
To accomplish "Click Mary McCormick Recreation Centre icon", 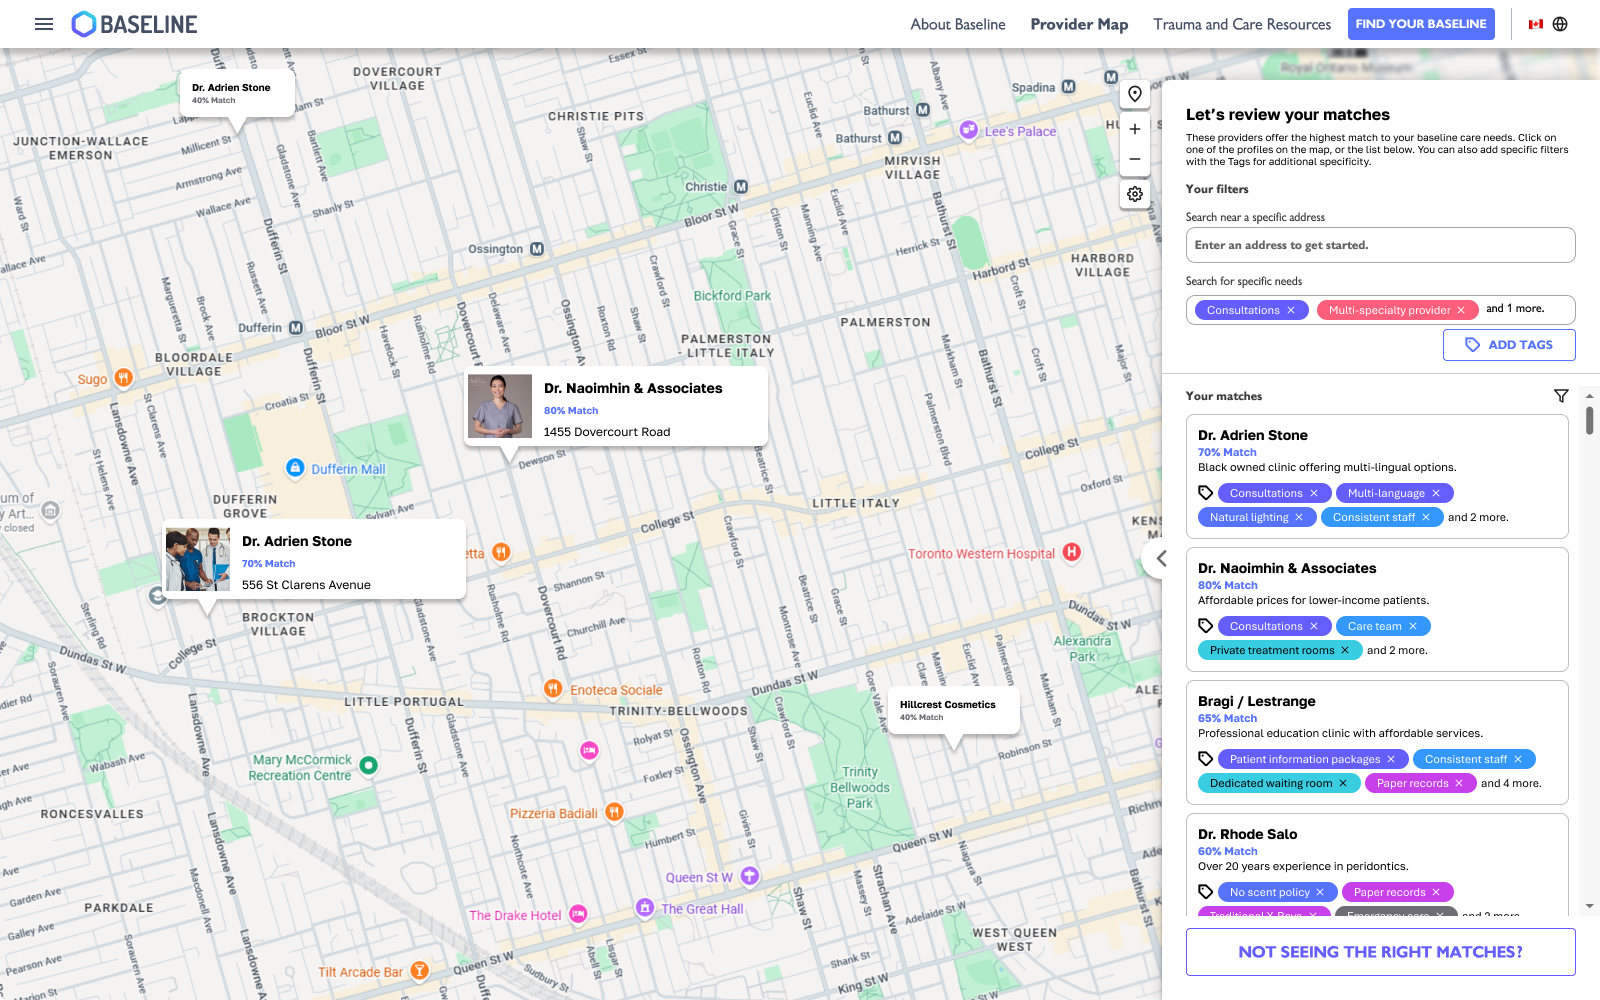I will tap(369, 766).
